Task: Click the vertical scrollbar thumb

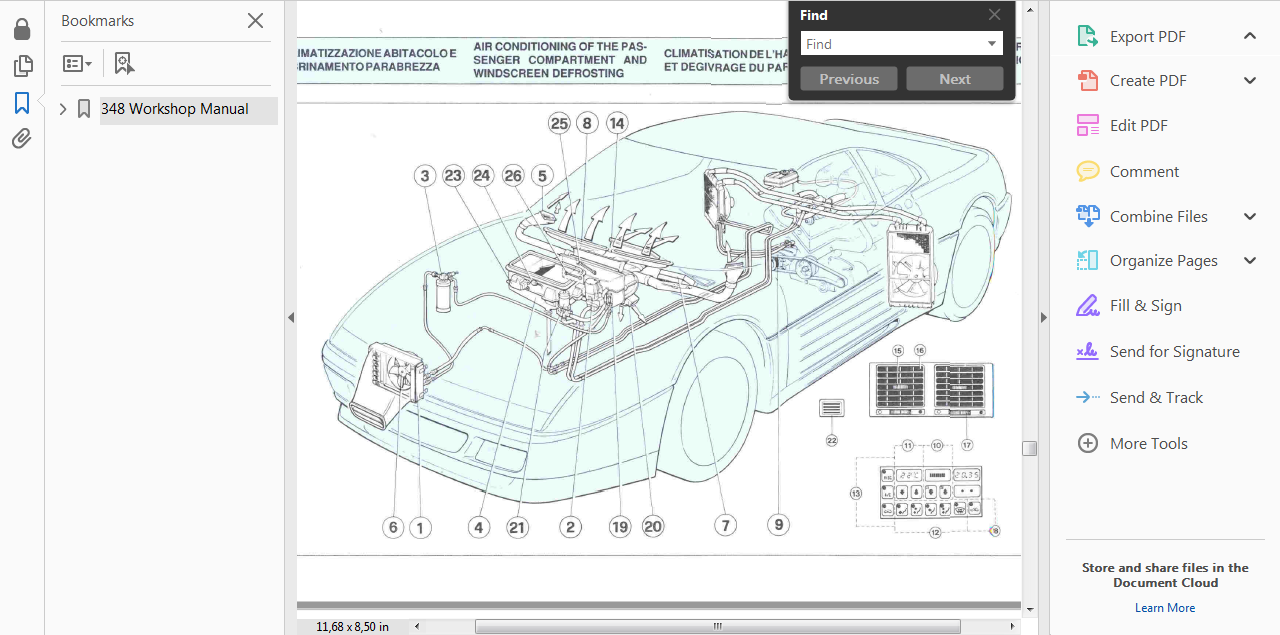Action: (1029, 448)
